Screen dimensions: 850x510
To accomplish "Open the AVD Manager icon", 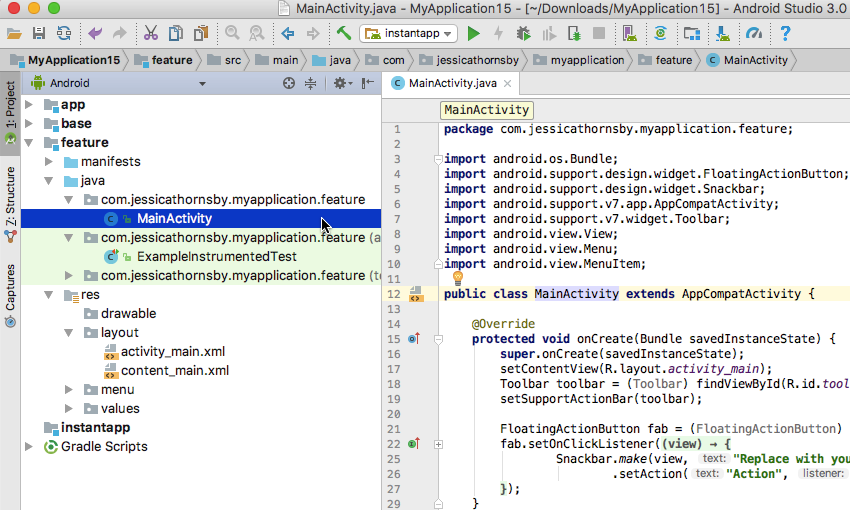I will coord(630,34).
